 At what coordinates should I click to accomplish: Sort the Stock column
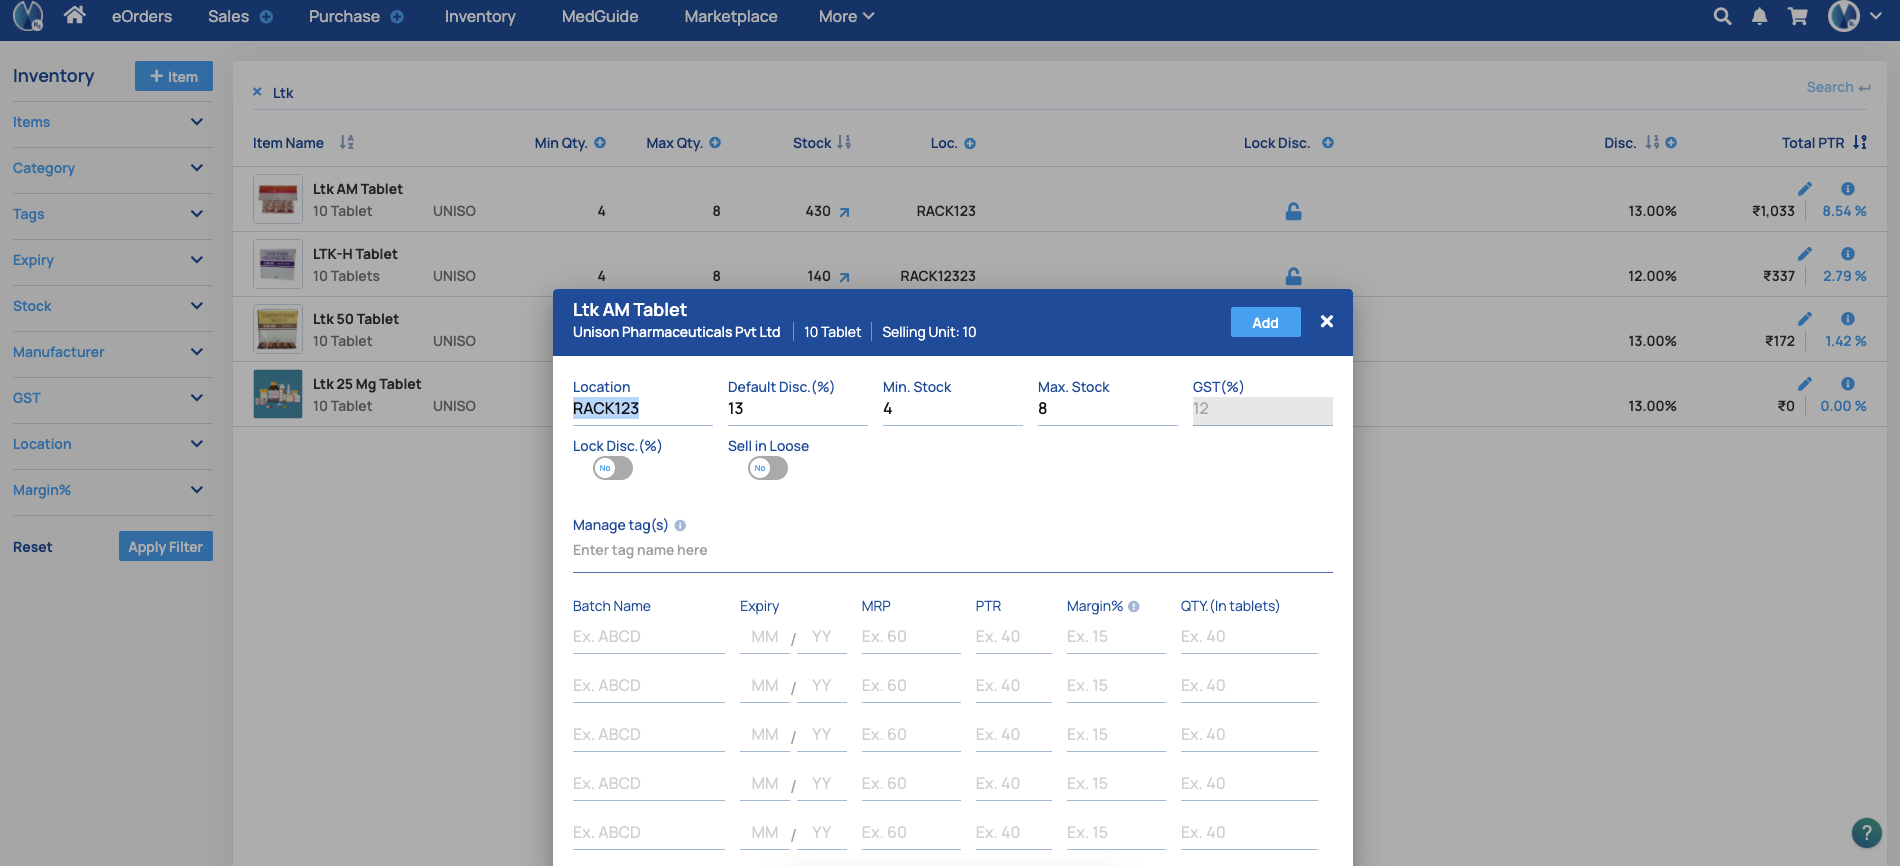point(844,142)
